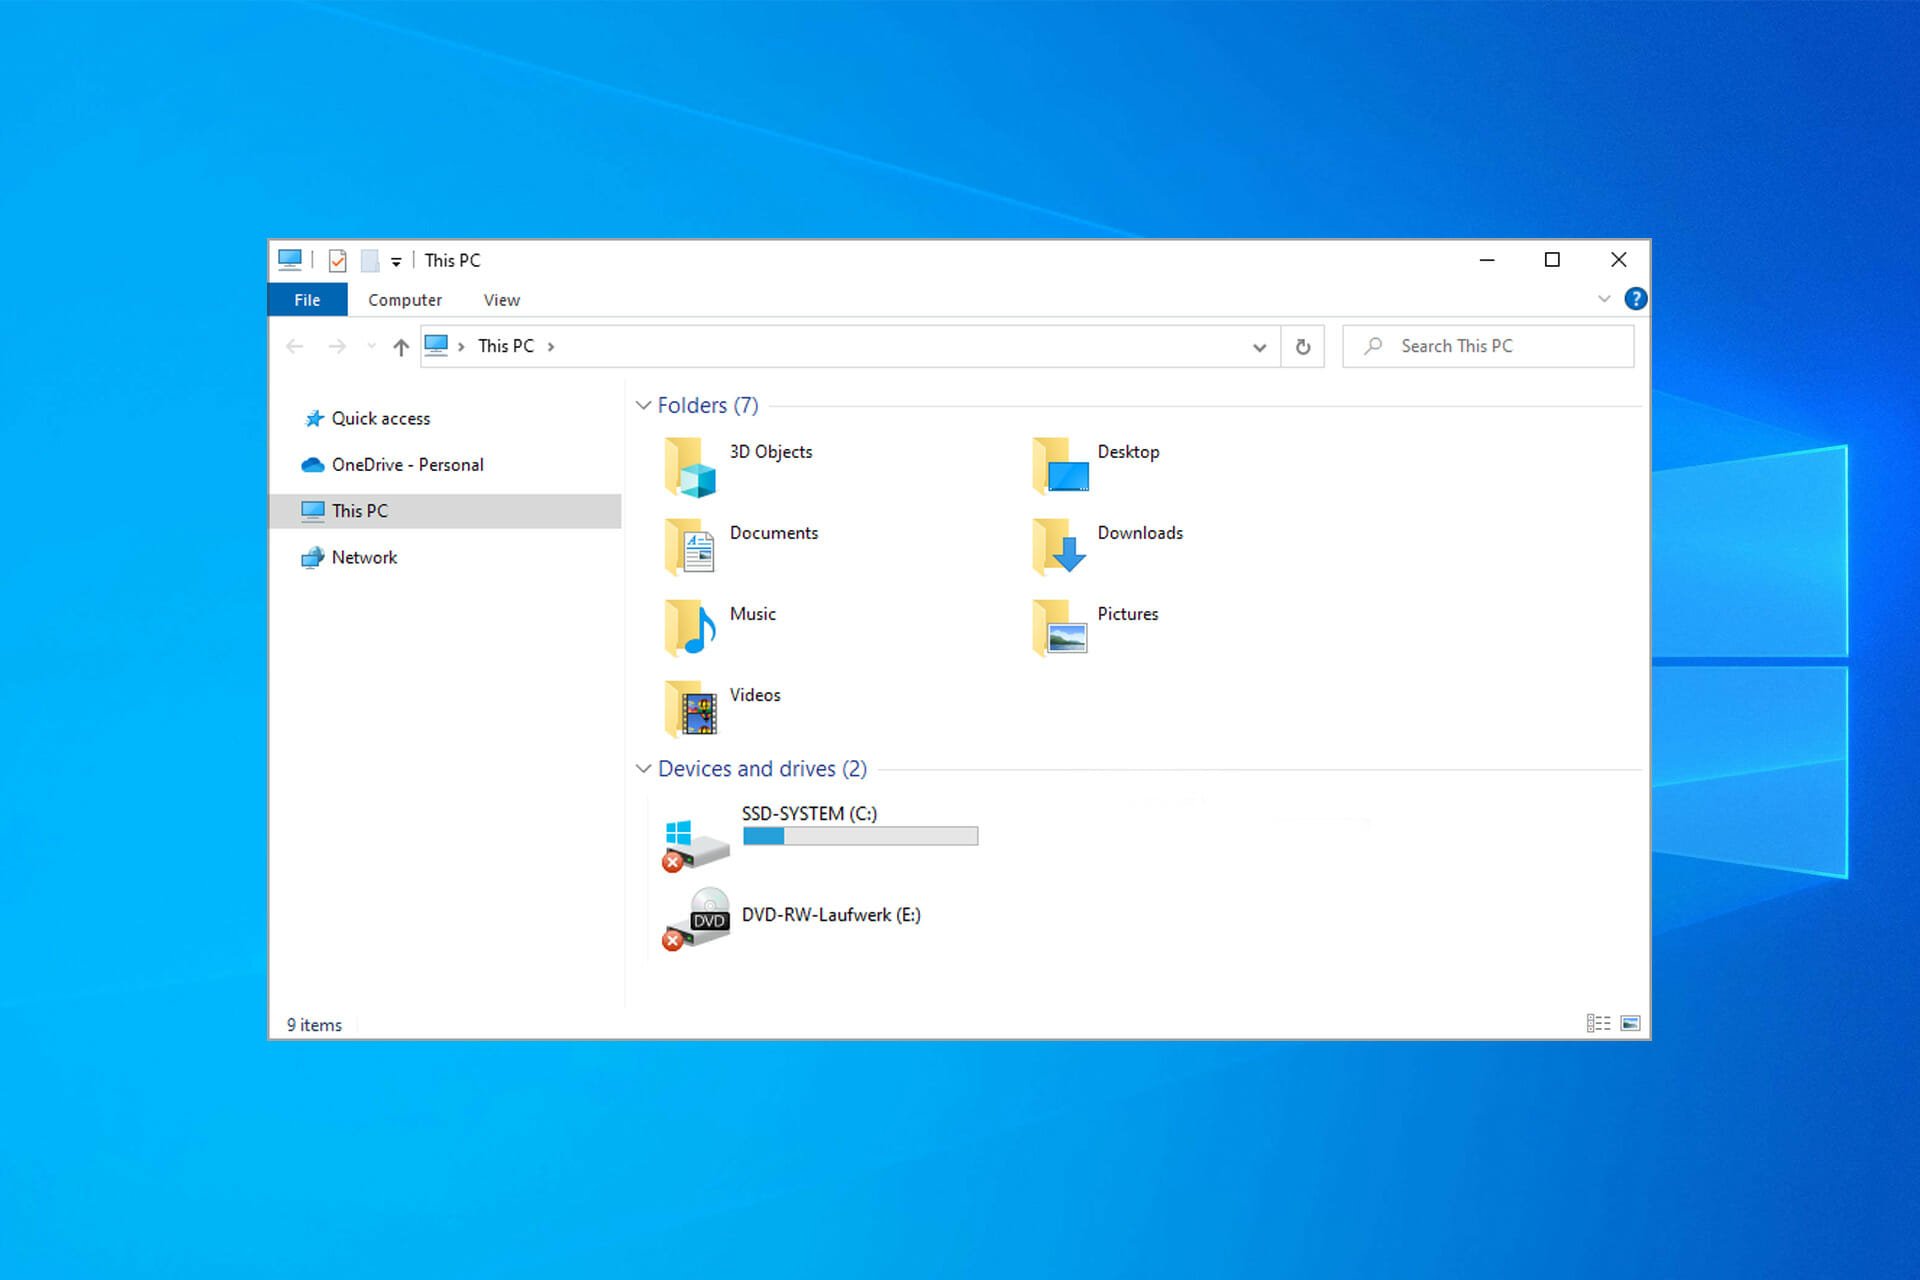1920x1280 pixels.
Task: Collapse the Devices and drives section
Action: click(643, 769)
